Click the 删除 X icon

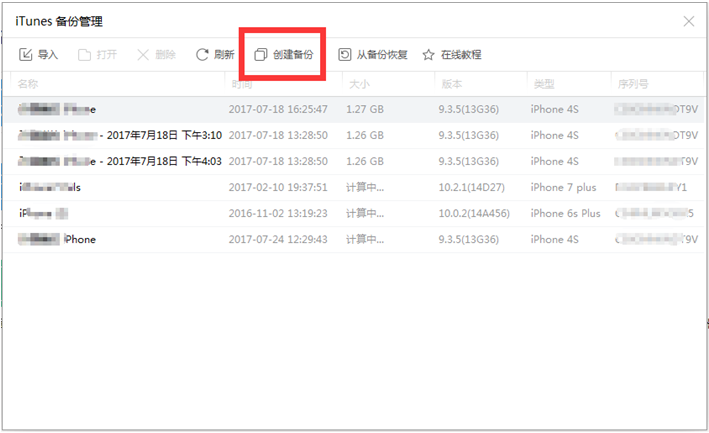[x=143, y=55]
